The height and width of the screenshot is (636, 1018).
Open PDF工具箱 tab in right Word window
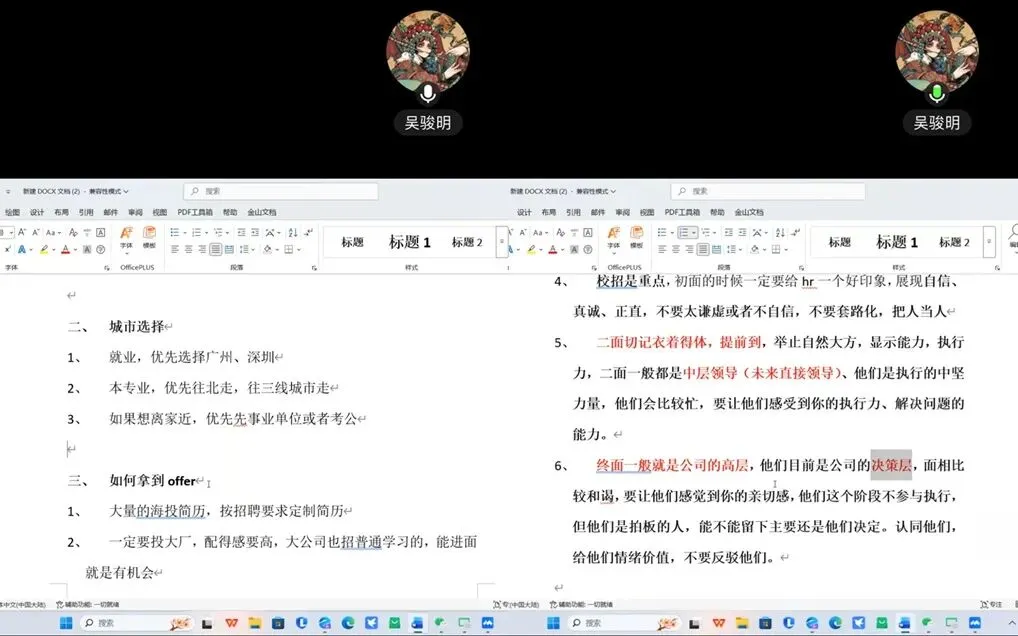click(682, 212)
